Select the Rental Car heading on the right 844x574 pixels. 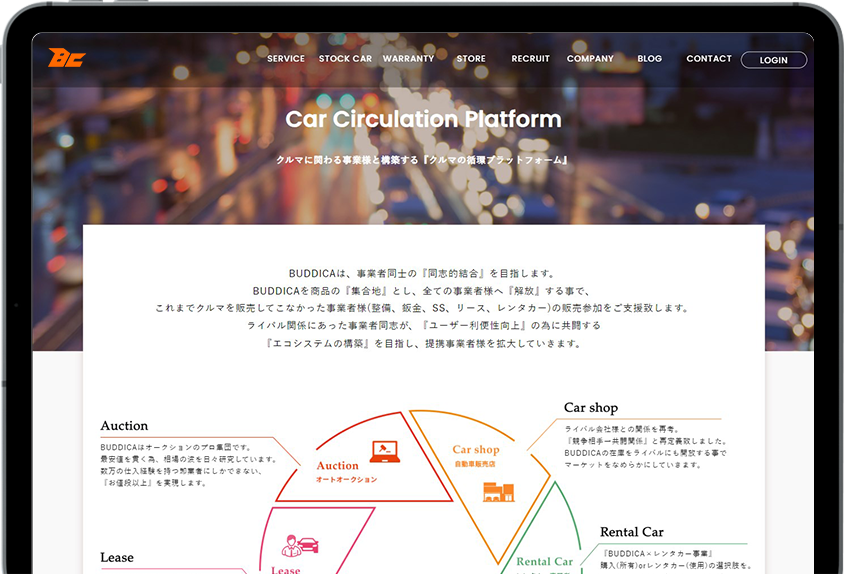click(x=631, y=533)
